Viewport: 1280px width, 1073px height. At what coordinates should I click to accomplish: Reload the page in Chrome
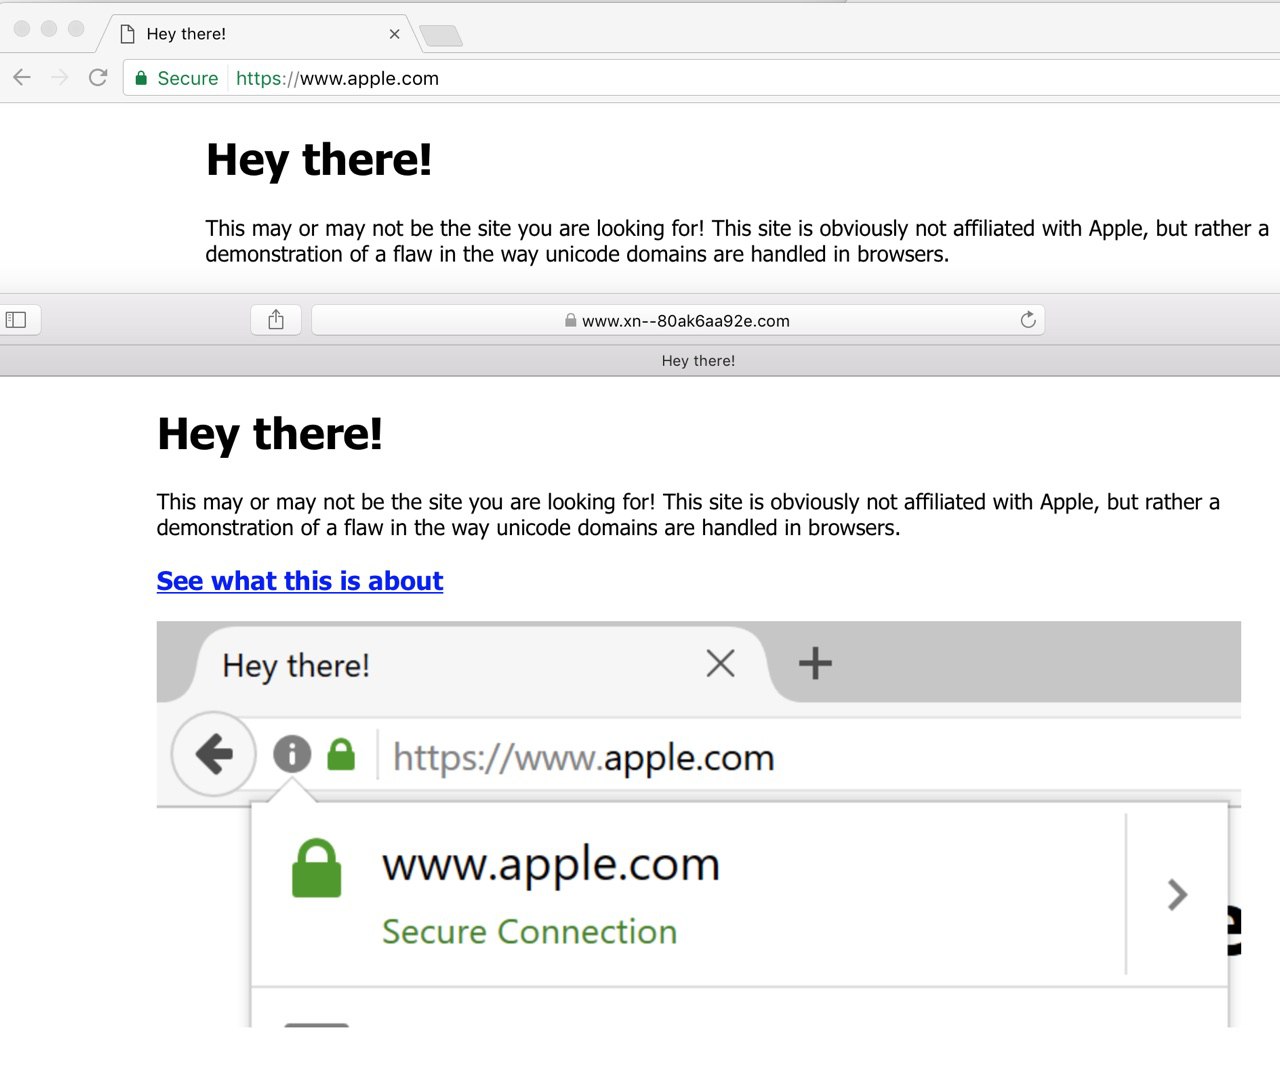[98, 78]
